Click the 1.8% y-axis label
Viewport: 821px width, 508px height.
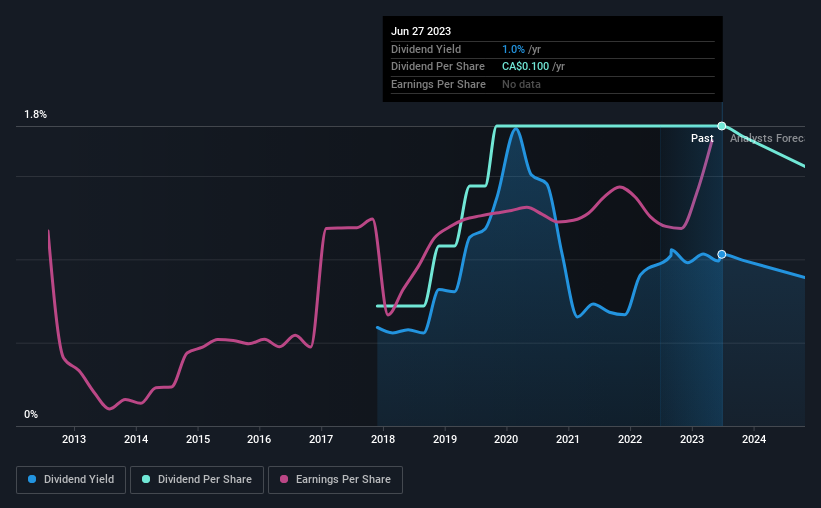[x=36, y=114]
